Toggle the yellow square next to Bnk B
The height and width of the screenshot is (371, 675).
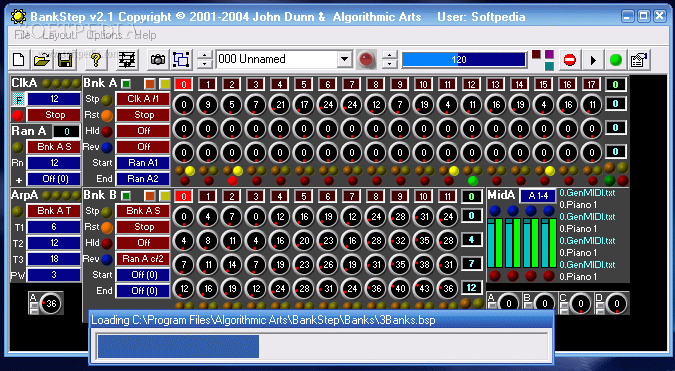click(164, 196)
